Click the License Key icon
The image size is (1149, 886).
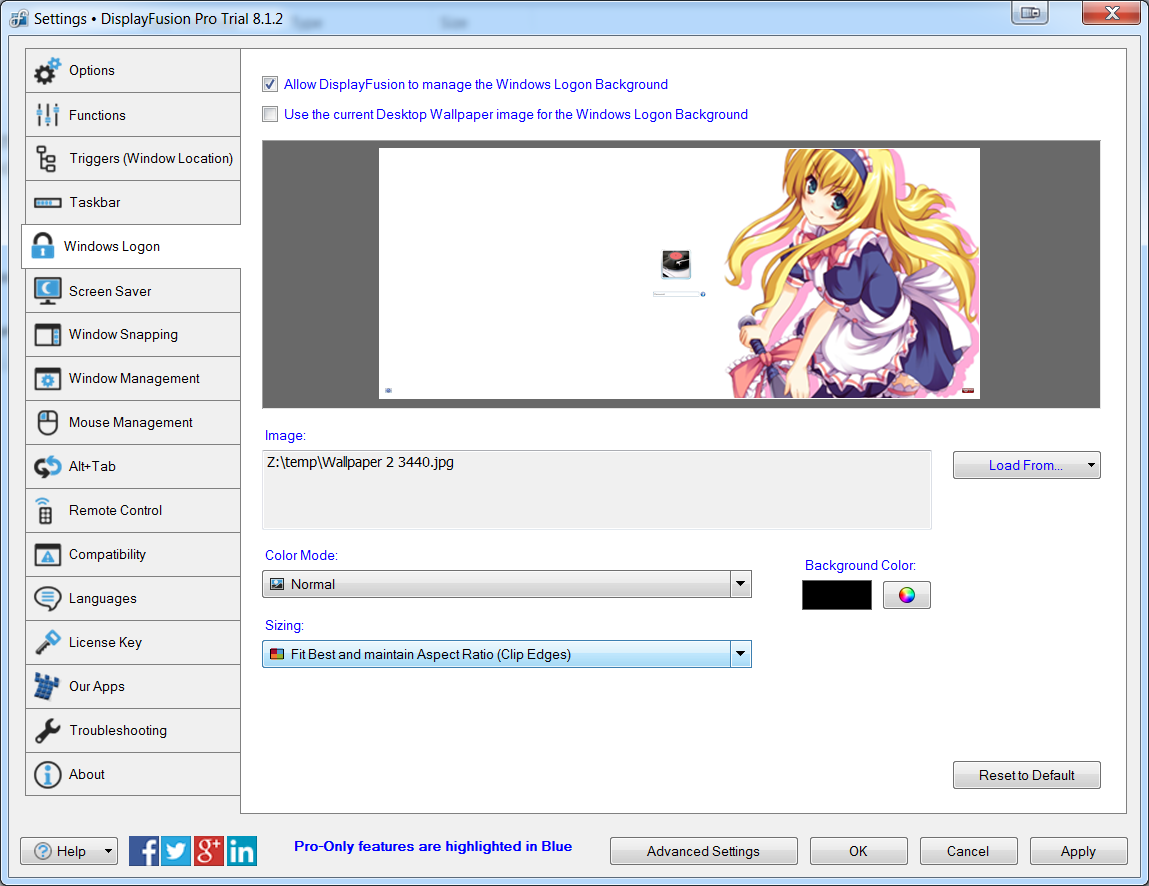tap(47, 642)
